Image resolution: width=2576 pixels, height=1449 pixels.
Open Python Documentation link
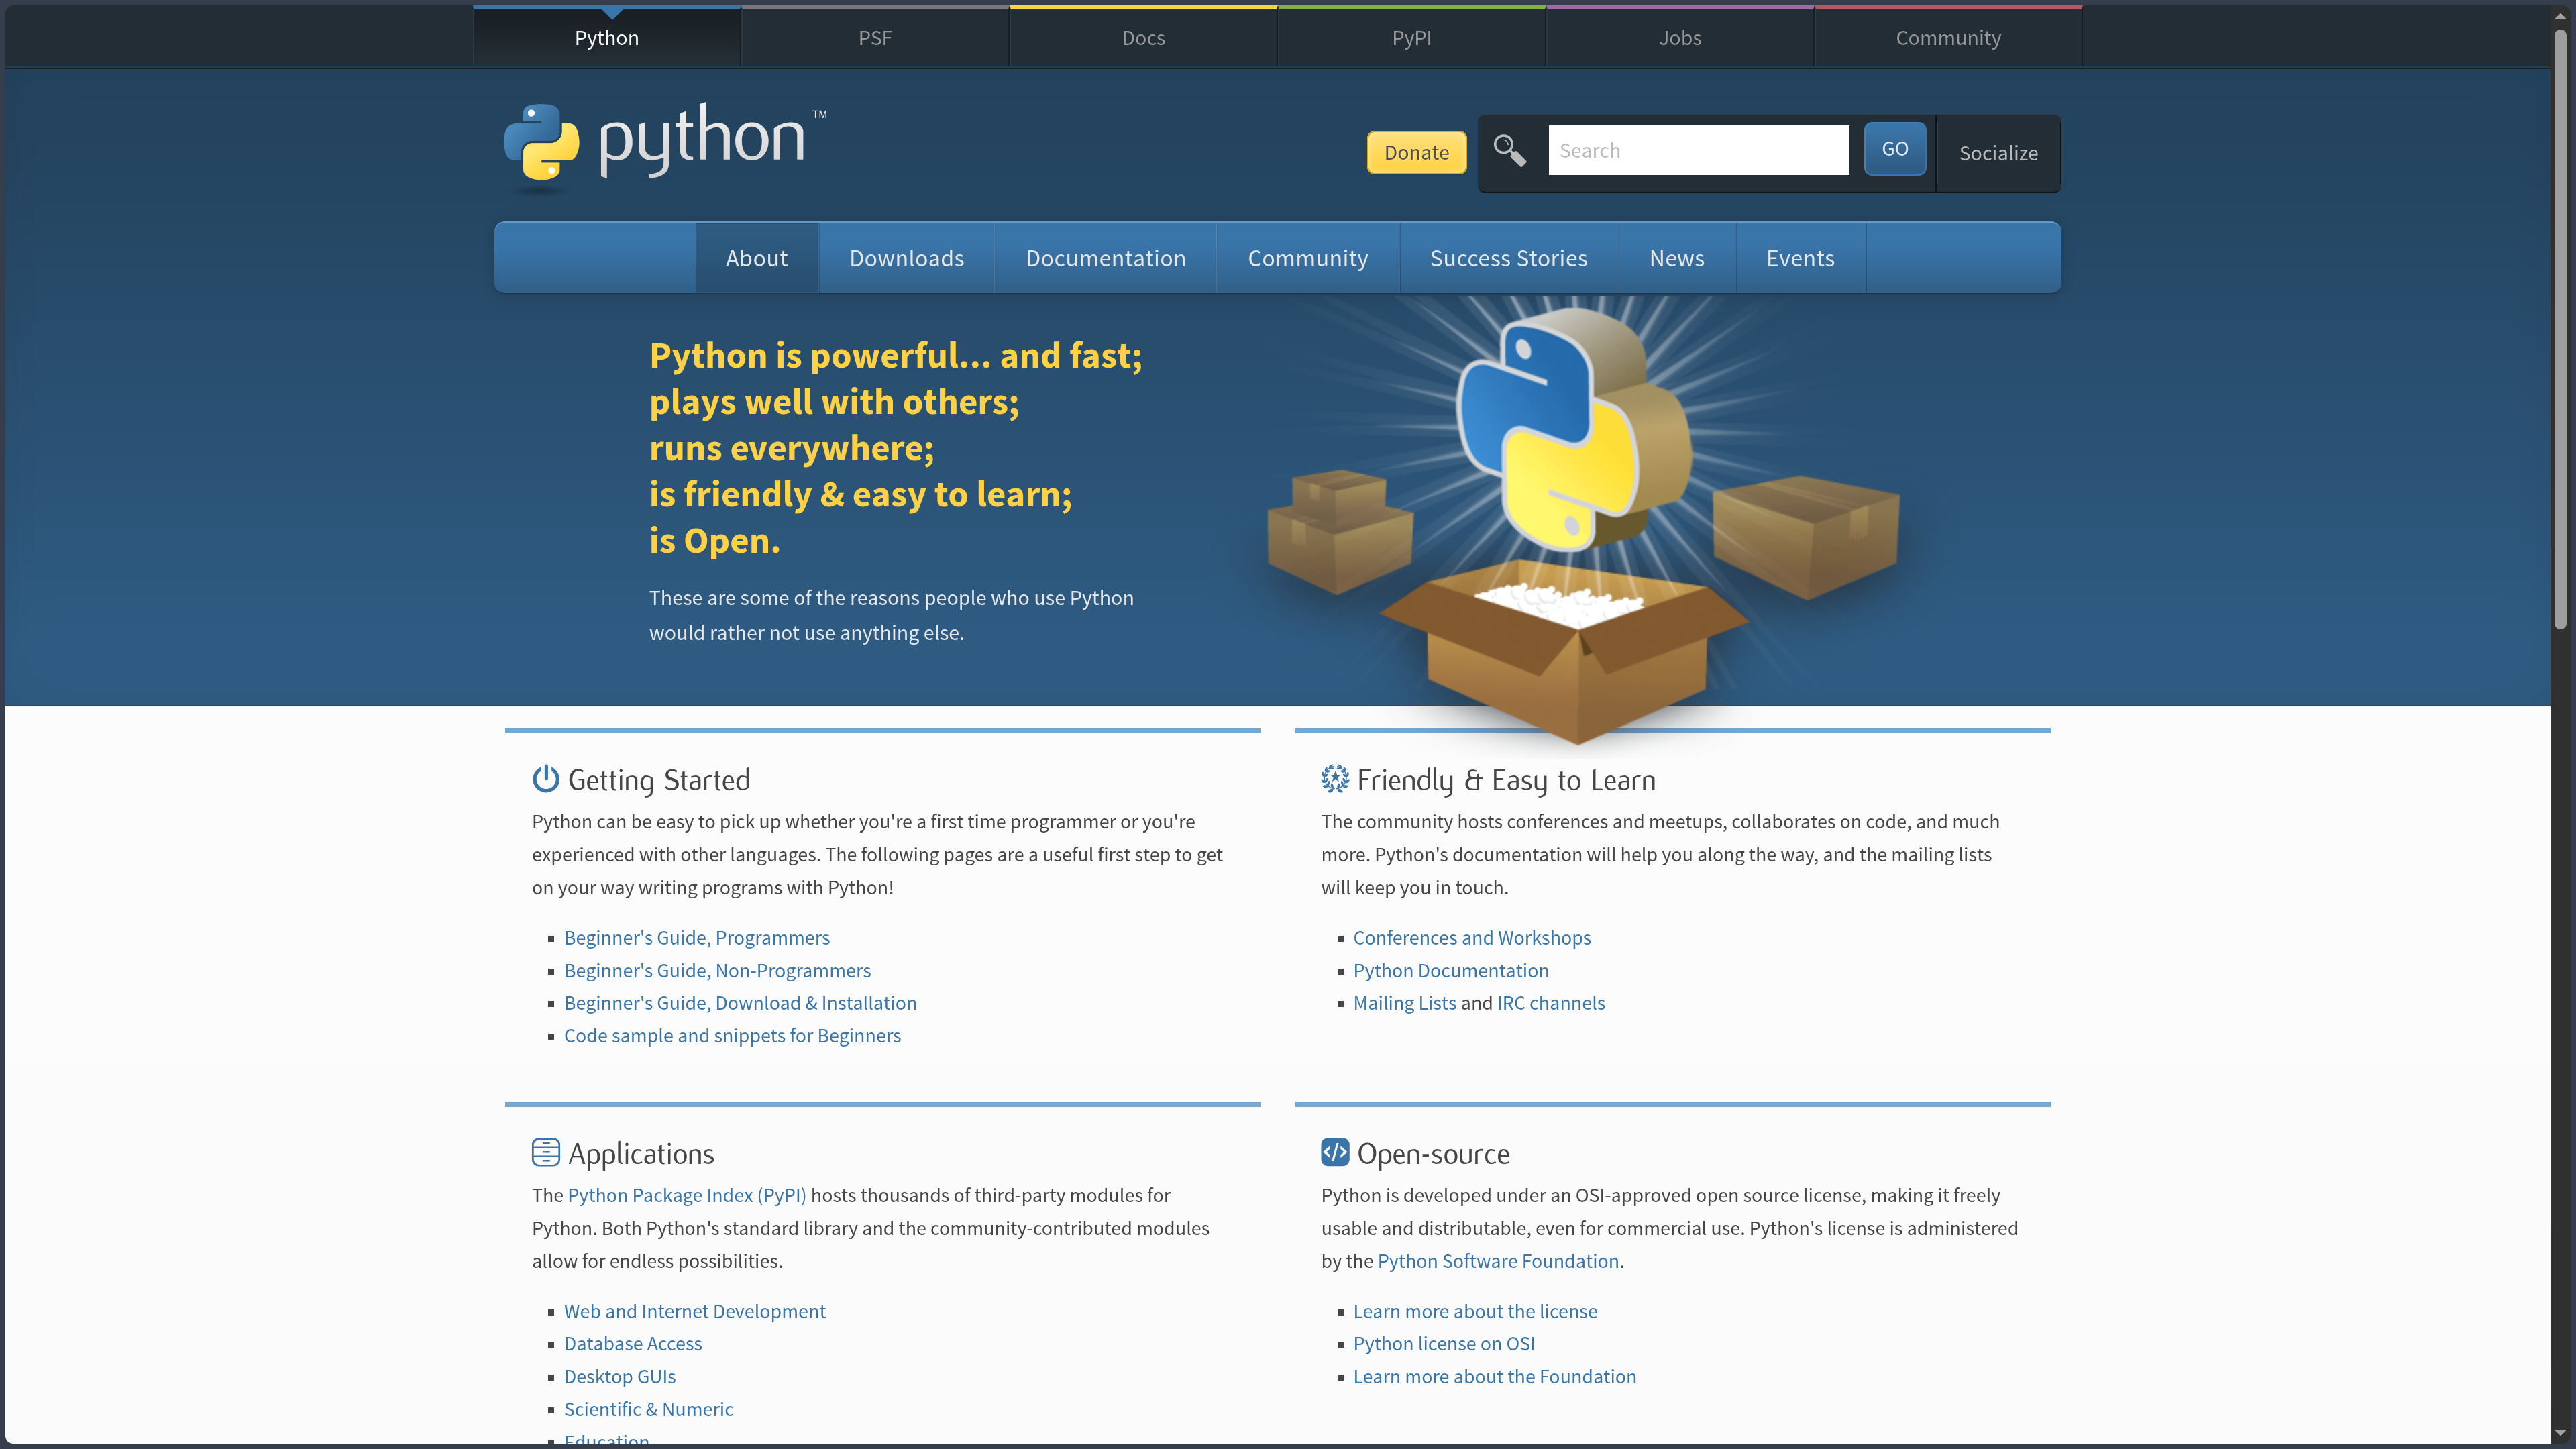pyautogui.click(x=1450, y=970)
